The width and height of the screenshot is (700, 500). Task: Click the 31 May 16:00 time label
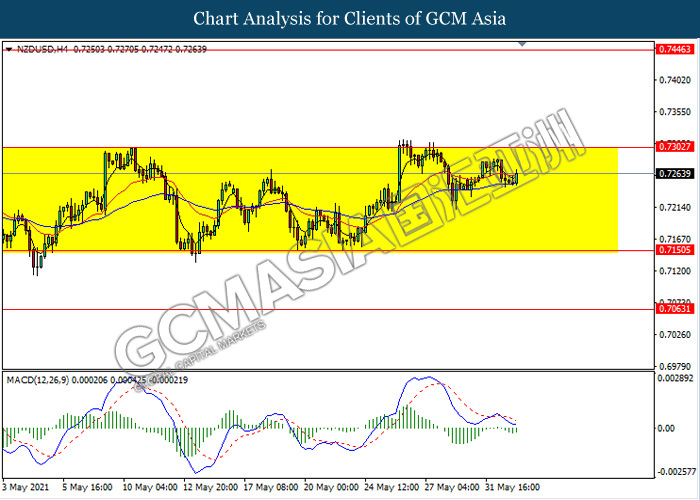point(512,487)
